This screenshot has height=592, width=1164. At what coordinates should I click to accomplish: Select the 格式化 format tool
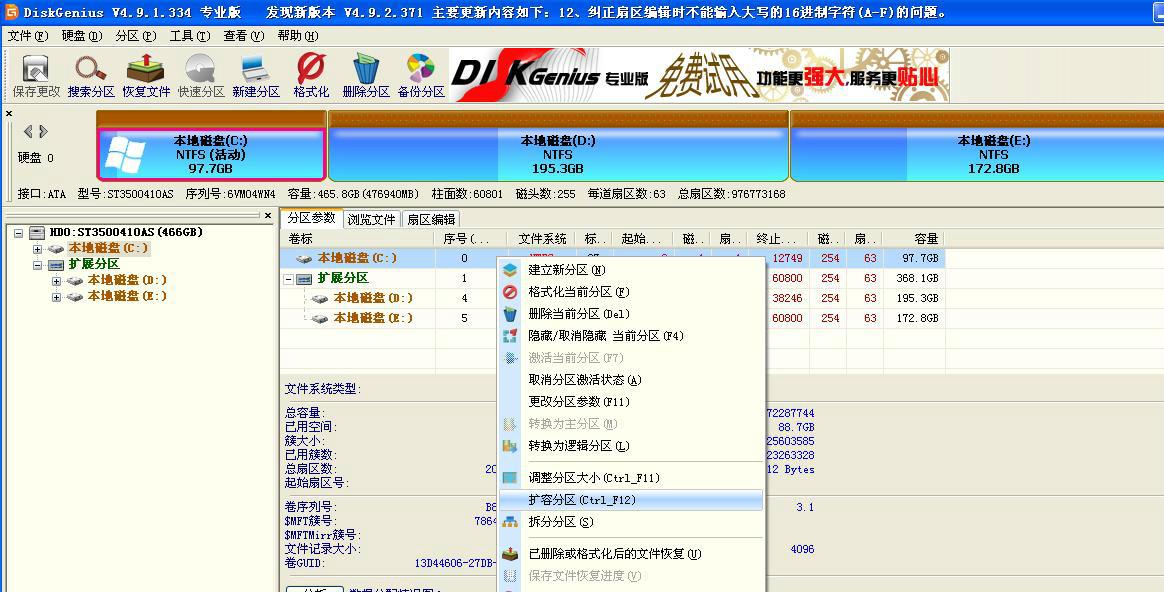(x=311, y=76)
